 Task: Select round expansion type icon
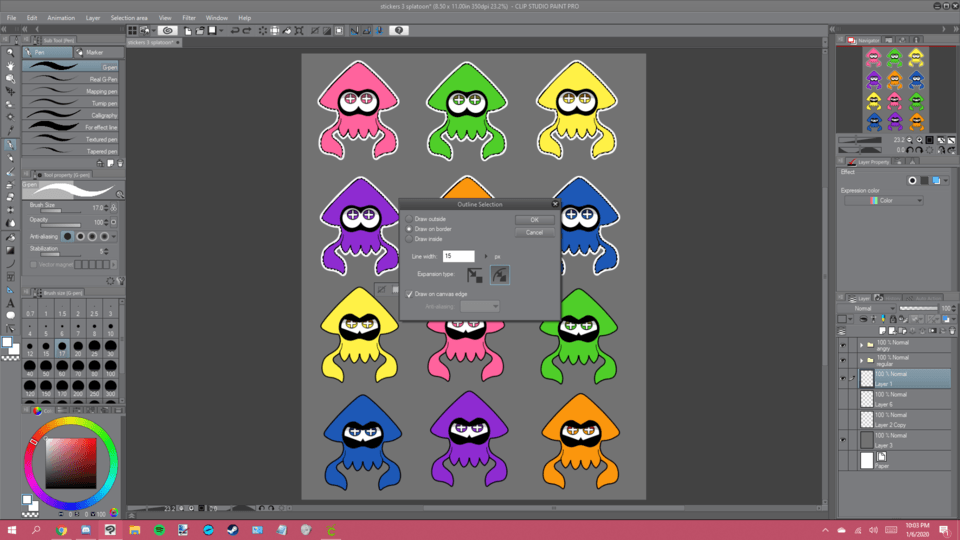pyautogui.click(x=500, y=275)
